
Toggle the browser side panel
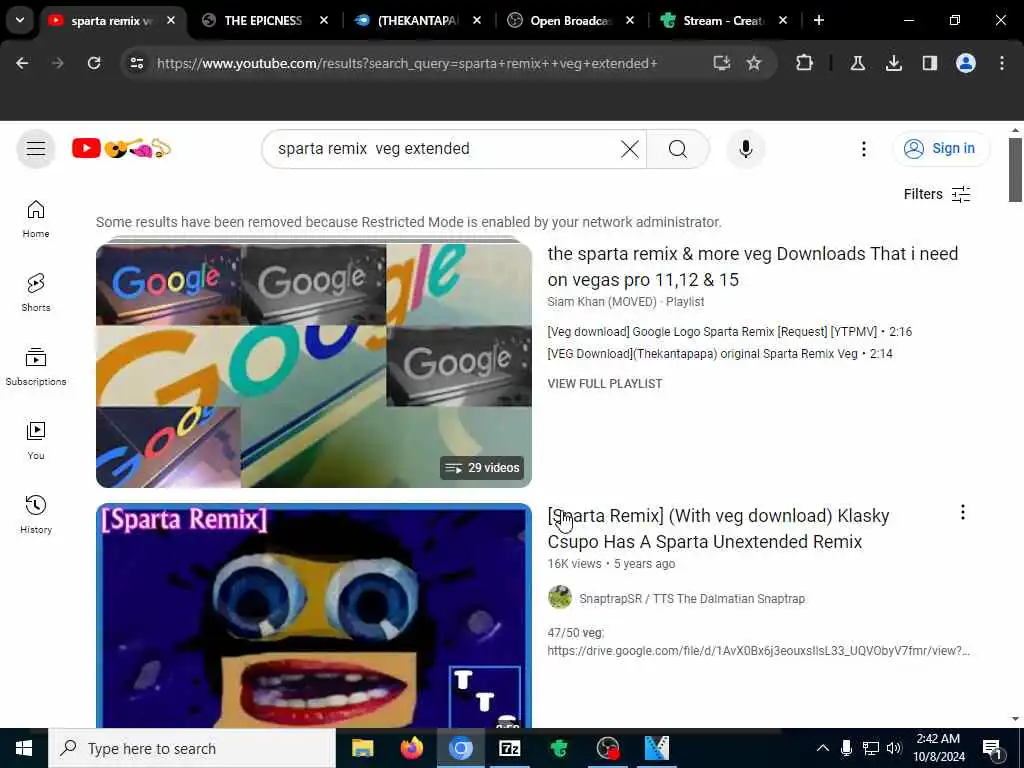coord(929,63)
